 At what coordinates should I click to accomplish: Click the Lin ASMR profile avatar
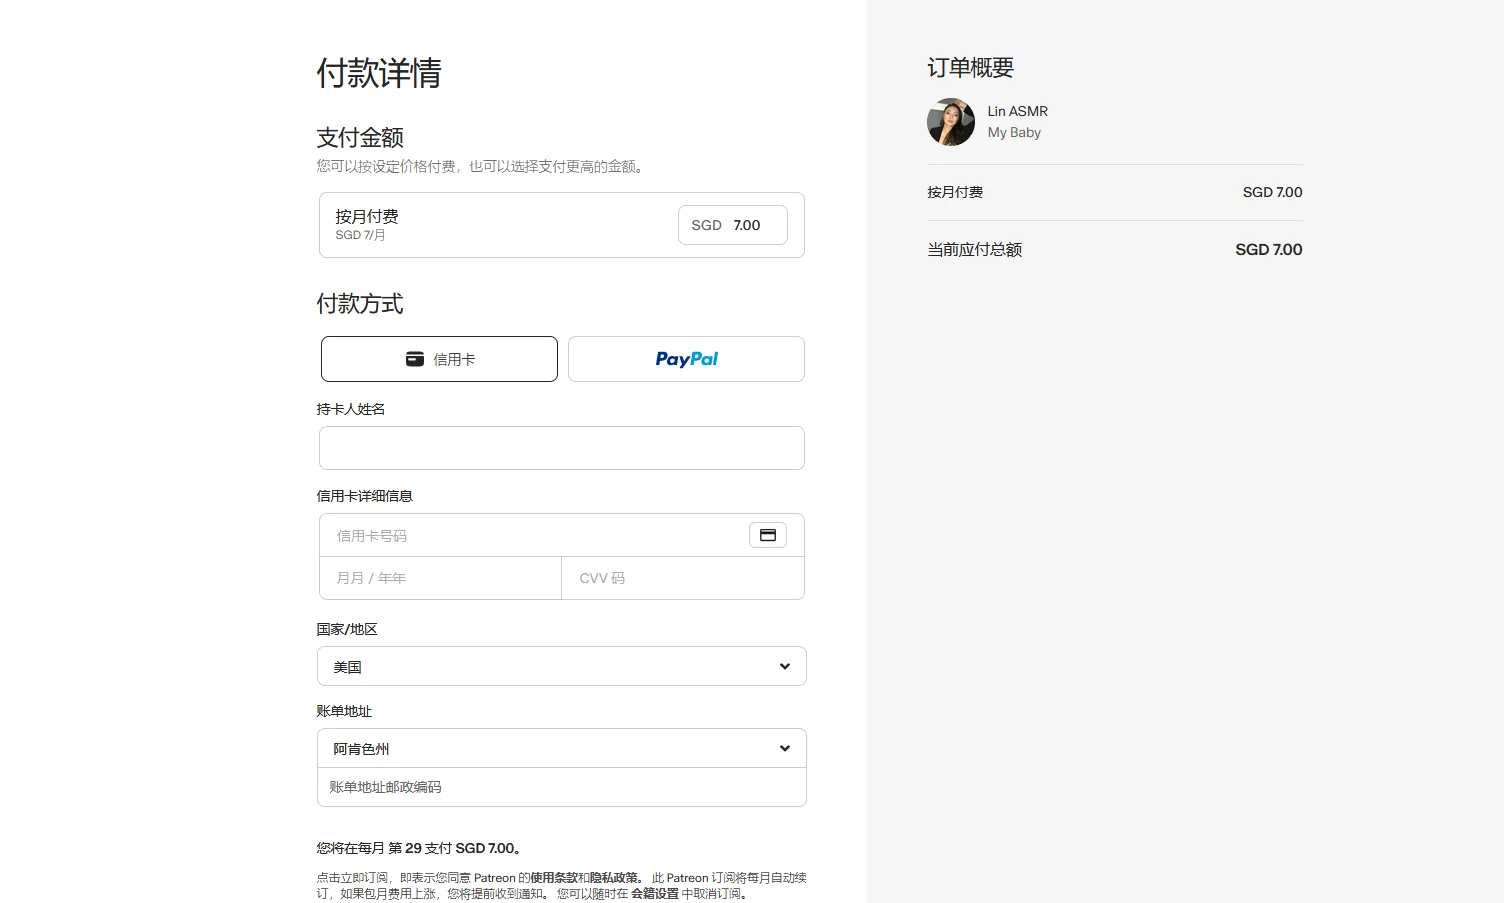tap(949, 121)
